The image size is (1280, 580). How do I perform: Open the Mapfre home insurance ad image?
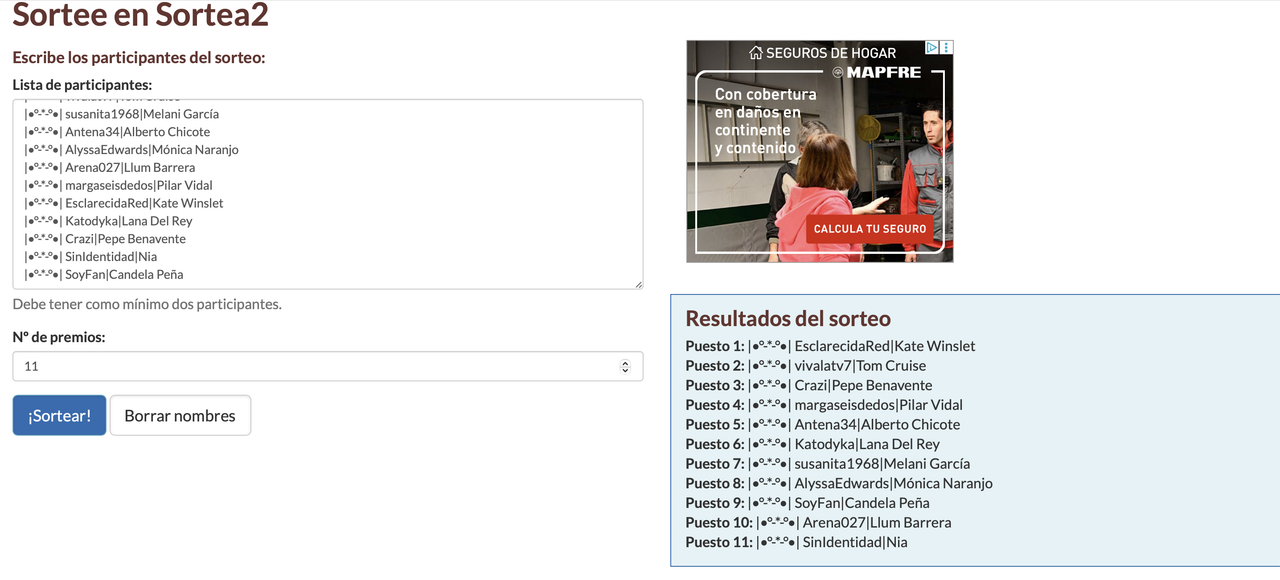pyautogui.click(x=820, y=151)
